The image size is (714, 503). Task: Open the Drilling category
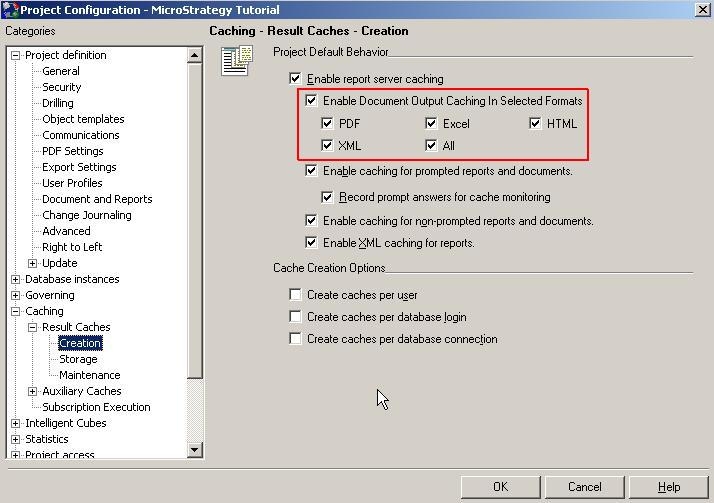[57, 103]
